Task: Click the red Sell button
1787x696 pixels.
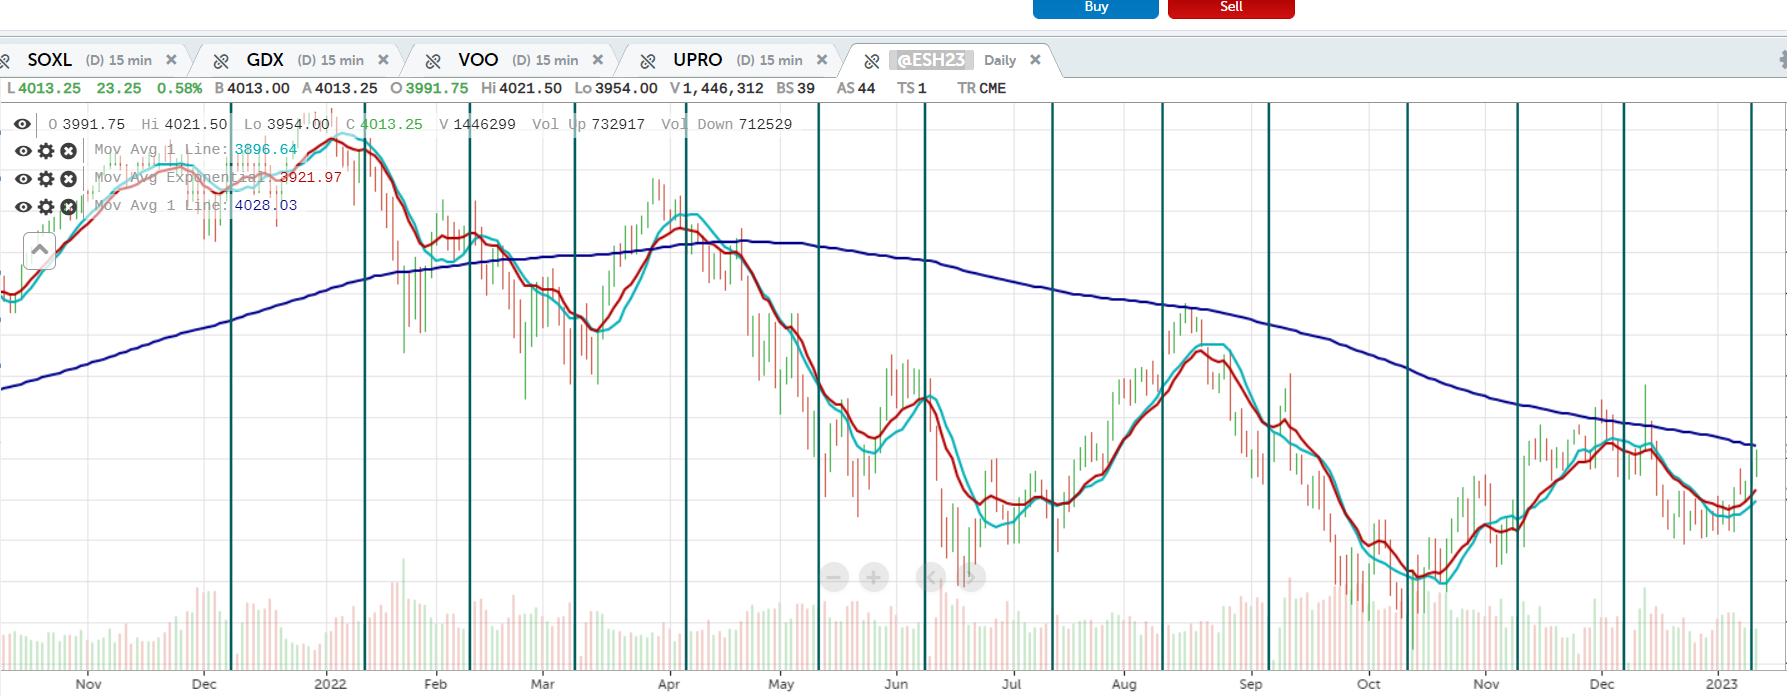Action: [1231, 8]
